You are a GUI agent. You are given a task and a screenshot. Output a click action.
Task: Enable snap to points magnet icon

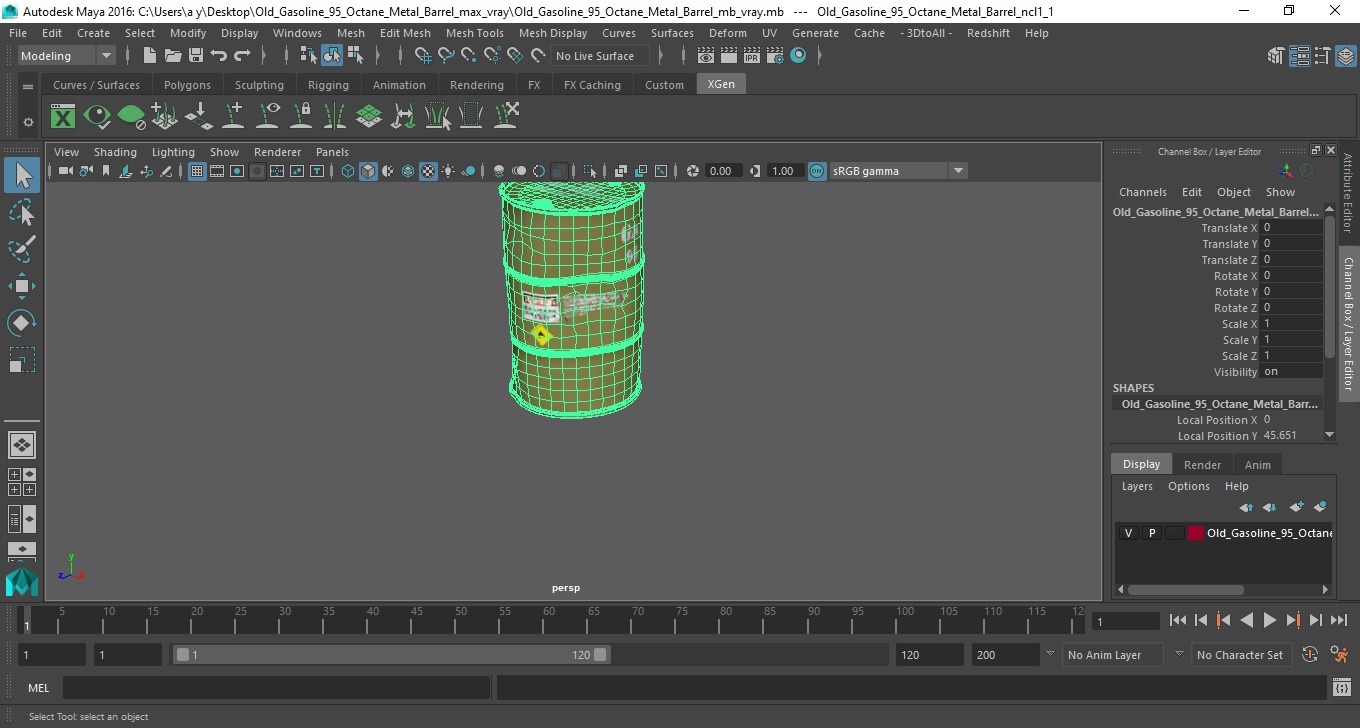pos(469,56)
